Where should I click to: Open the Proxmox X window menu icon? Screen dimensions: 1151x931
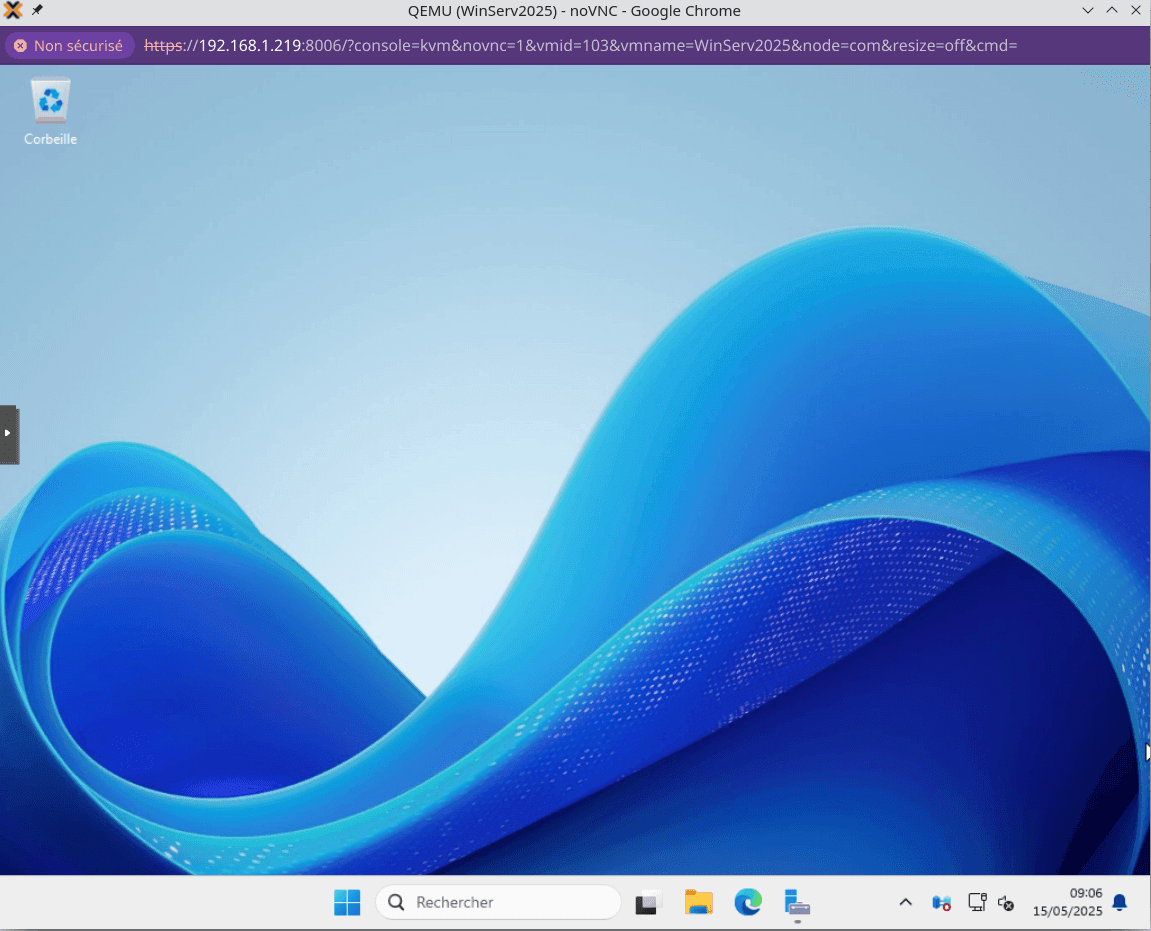pos(12,10)
